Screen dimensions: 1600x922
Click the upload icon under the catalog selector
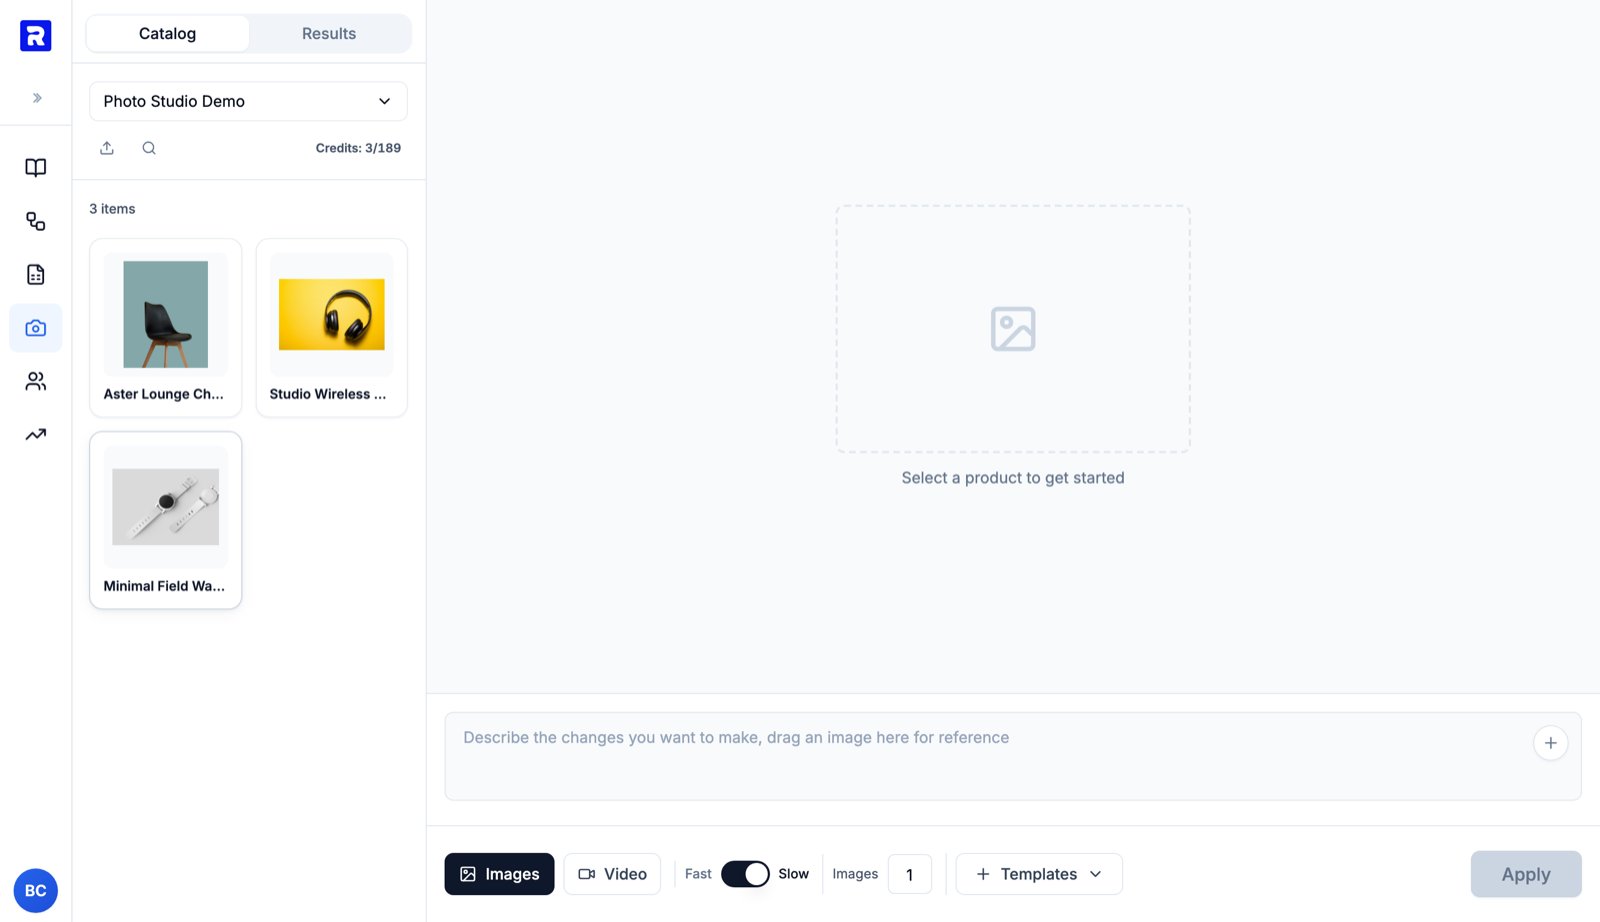coord(107,148)
